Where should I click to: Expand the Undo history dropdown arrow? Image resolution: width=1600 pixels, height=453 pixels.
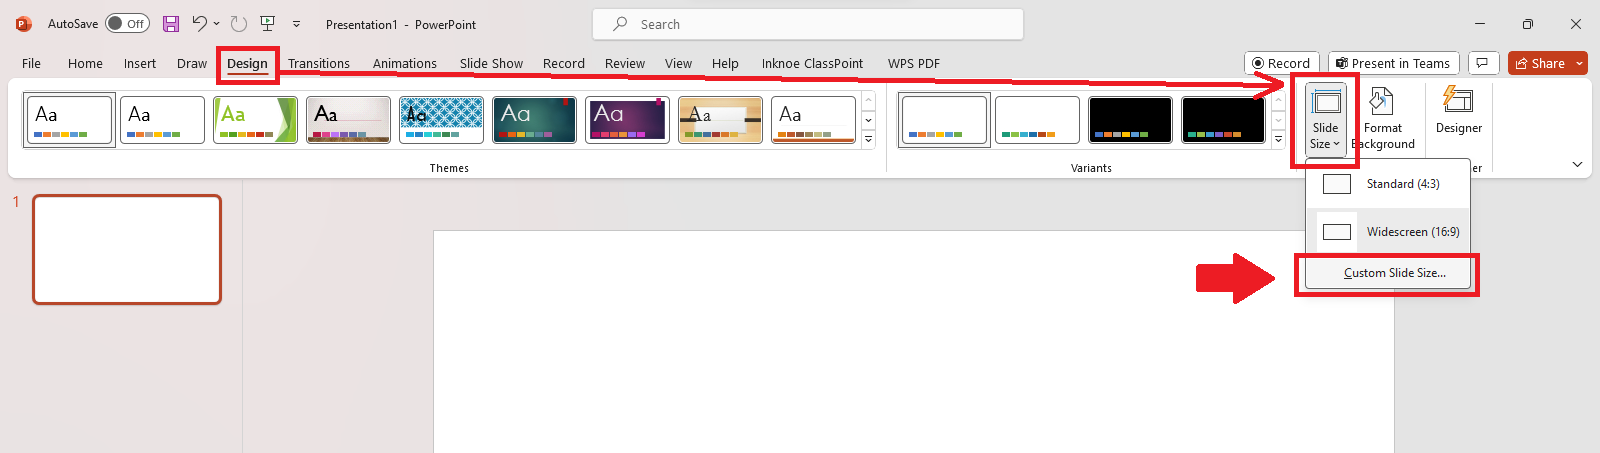coord(216,24)
